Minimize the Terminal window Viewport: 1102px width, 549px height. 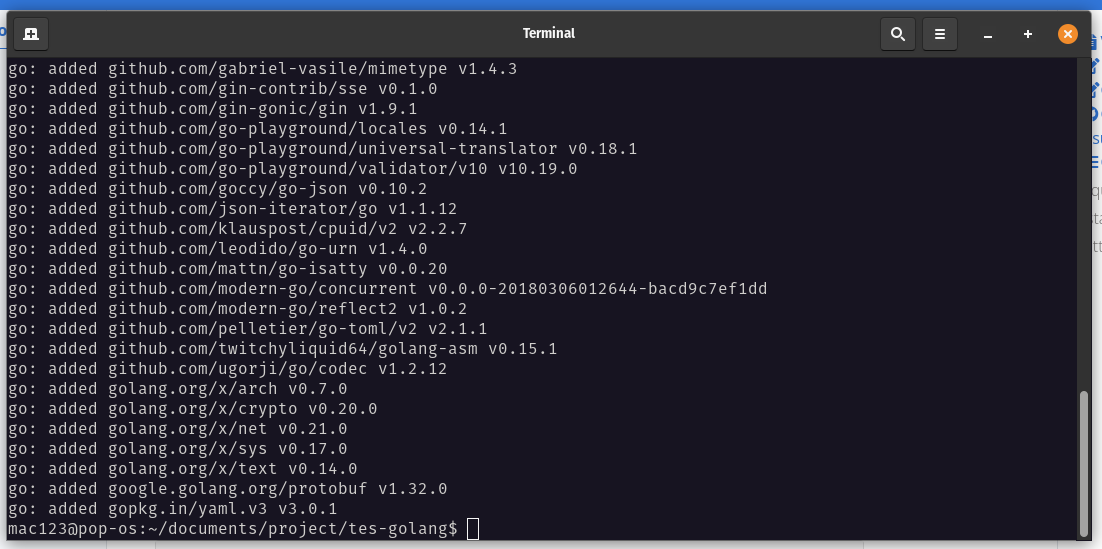988,34
